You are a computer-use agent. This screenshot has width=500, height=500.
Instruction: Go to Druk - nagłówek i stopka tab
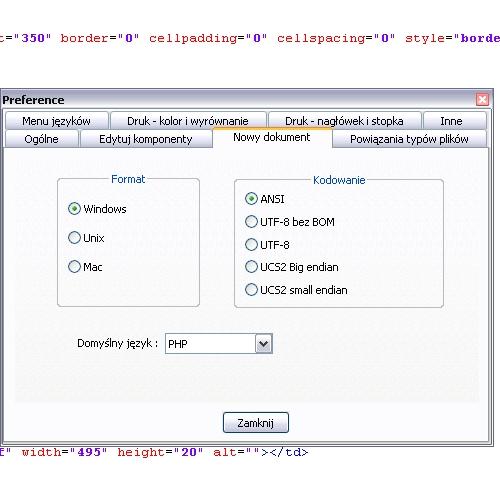(344, 121)
